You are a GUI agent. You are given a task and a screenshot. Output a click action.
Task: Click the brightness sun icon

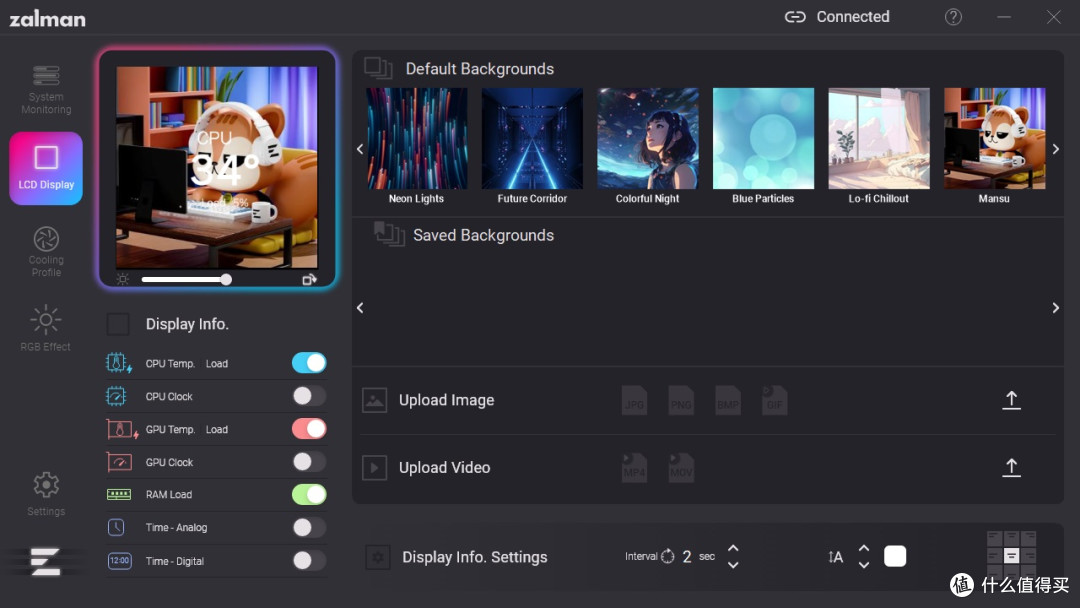[x=123, y=279]
